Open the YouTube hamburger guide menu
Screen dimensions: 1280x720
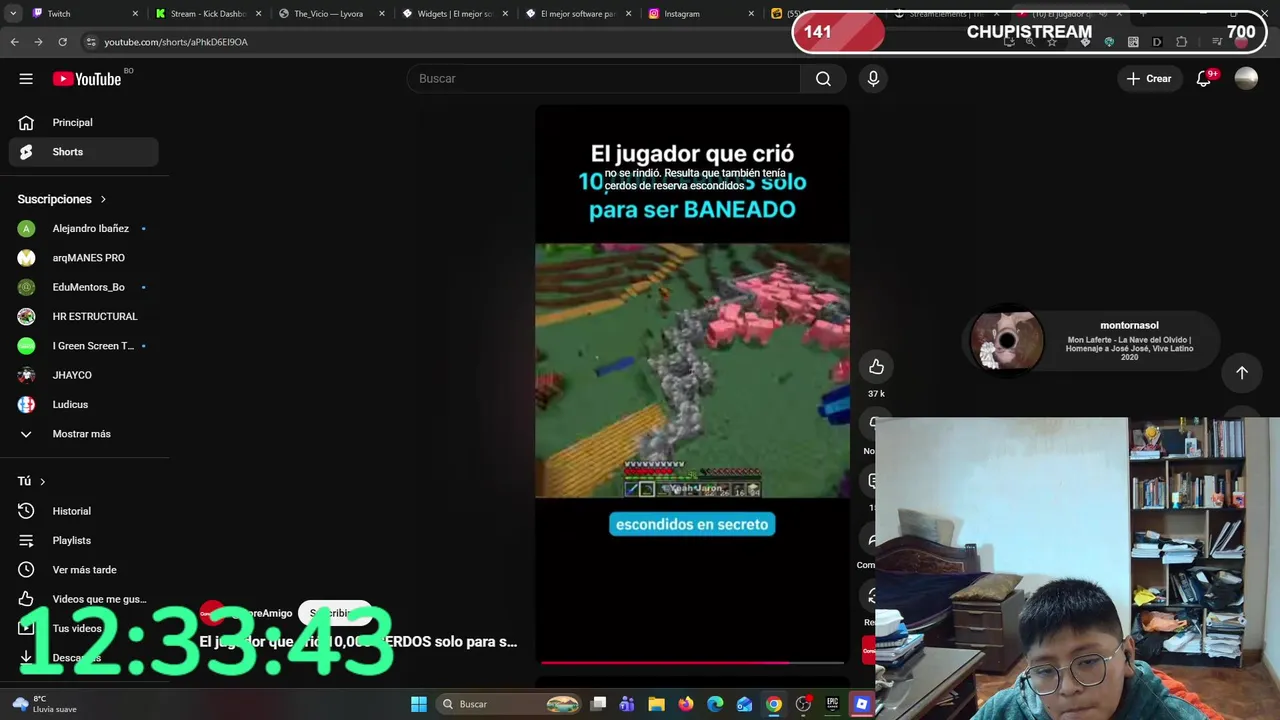pos(26,79)
